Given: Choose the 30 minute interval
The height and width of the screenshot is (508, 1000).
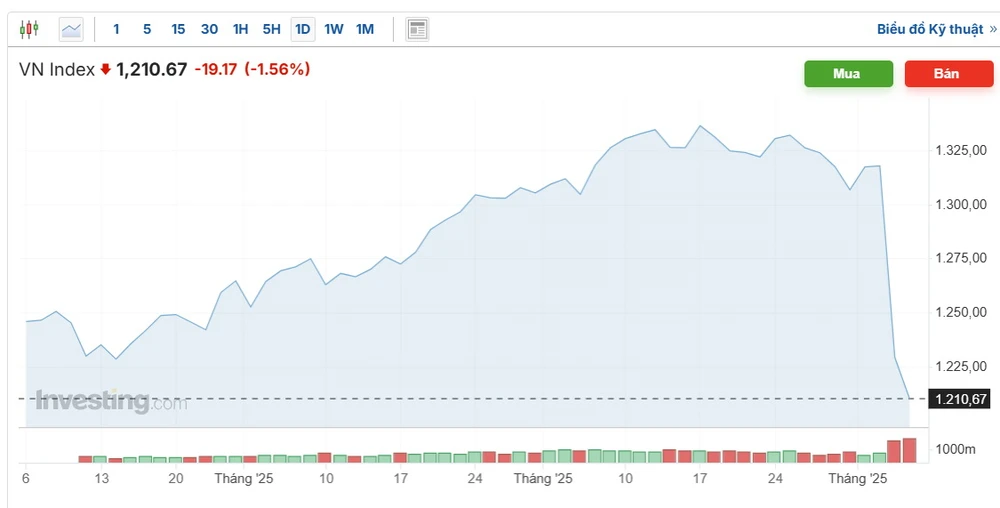Looking at the screenshot, I should (x=209, y=29).
